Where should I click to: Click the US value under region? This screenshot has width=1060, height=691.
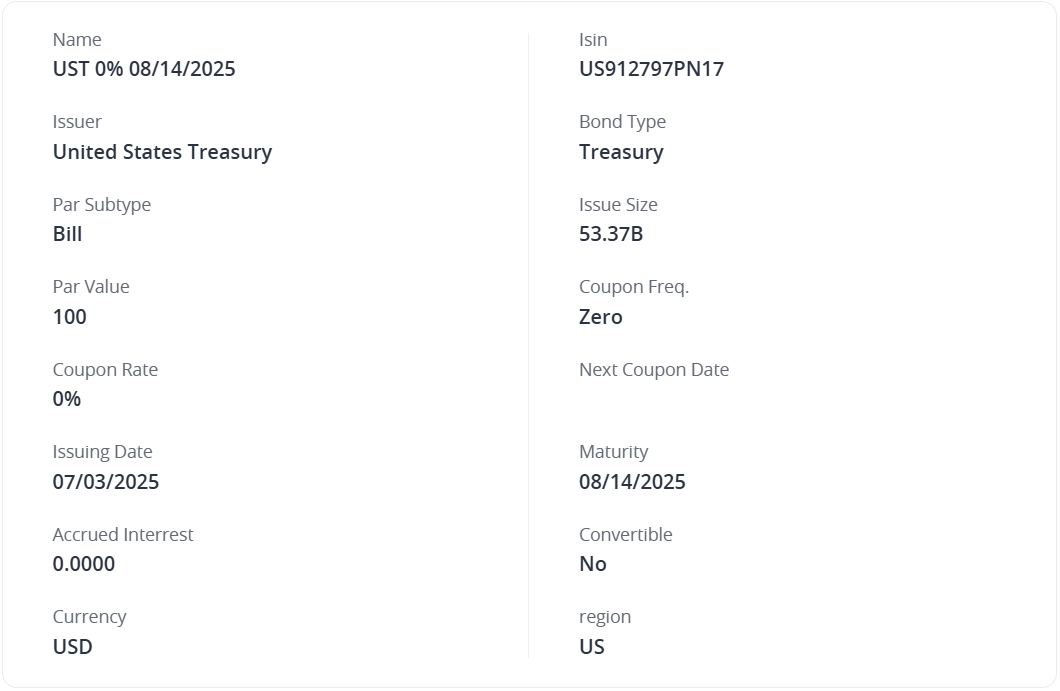(x=592, y=647)
